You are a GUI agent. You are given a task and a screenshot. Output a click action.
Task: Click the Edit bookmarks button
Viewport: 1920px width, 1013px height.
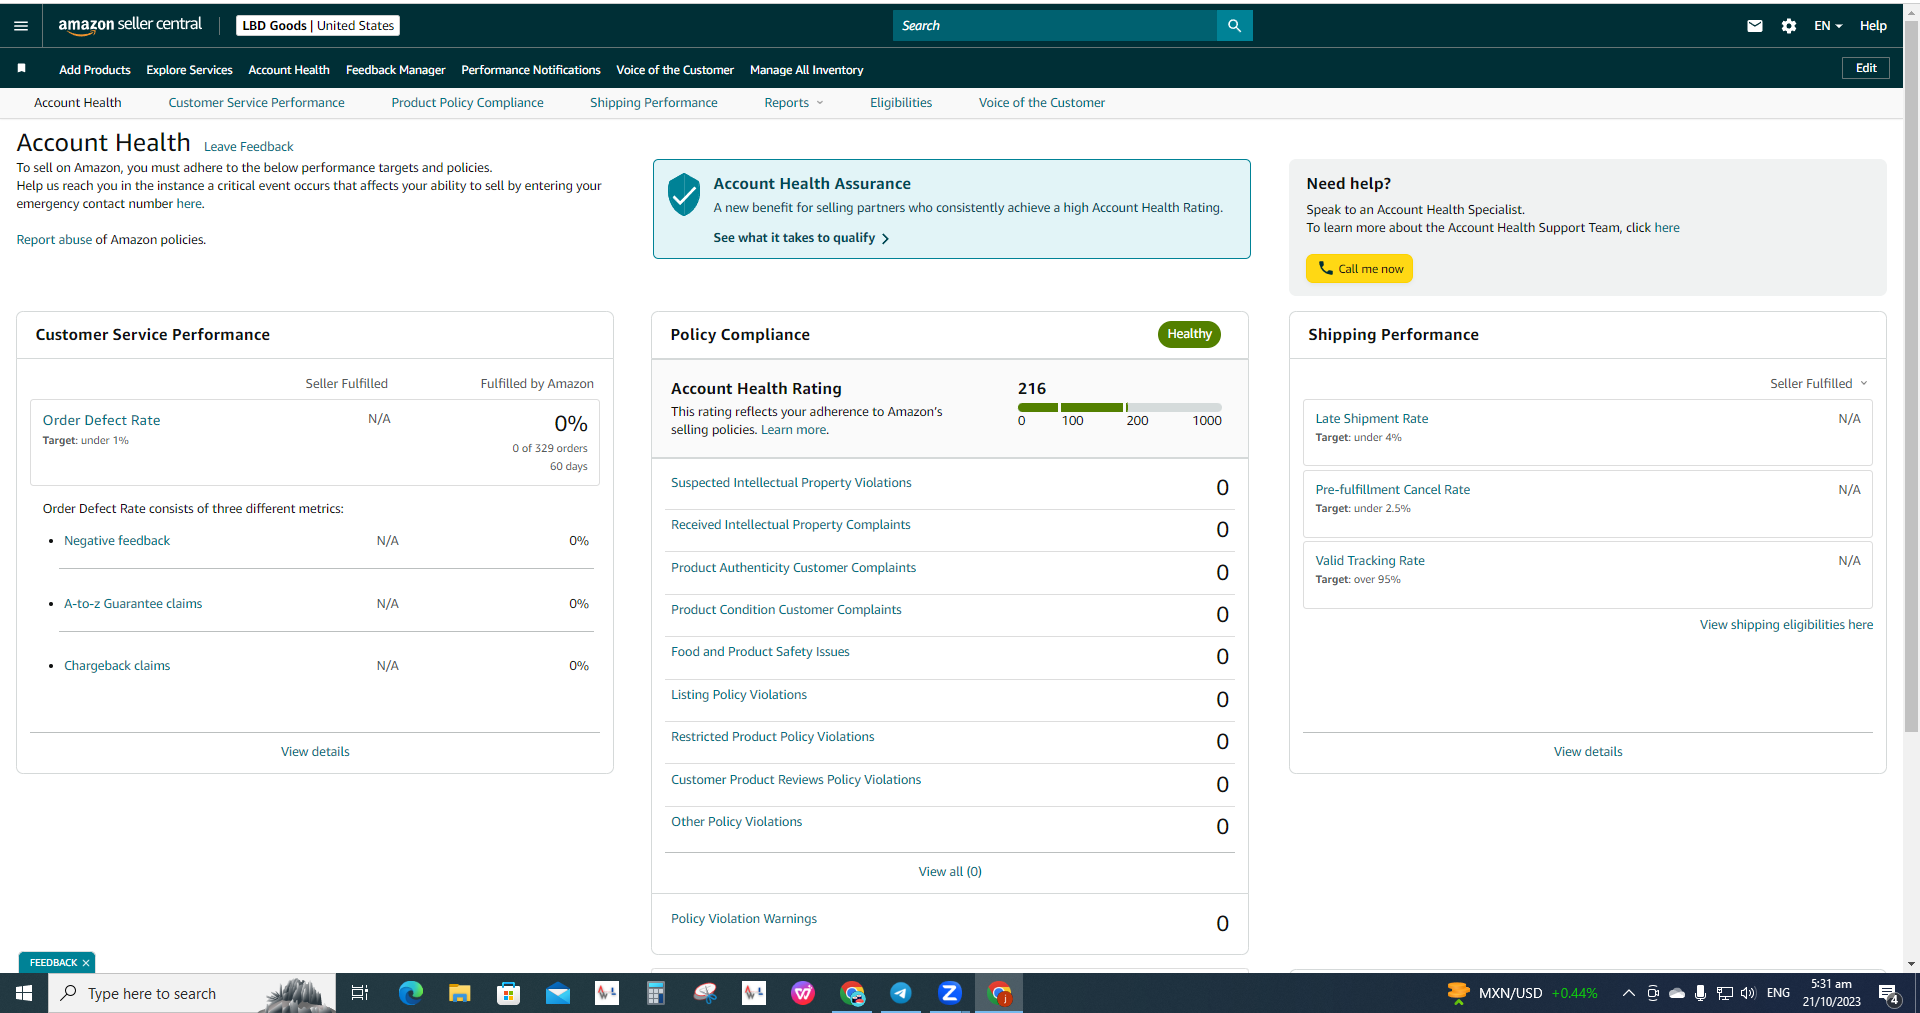click(x=1866, y=68)
